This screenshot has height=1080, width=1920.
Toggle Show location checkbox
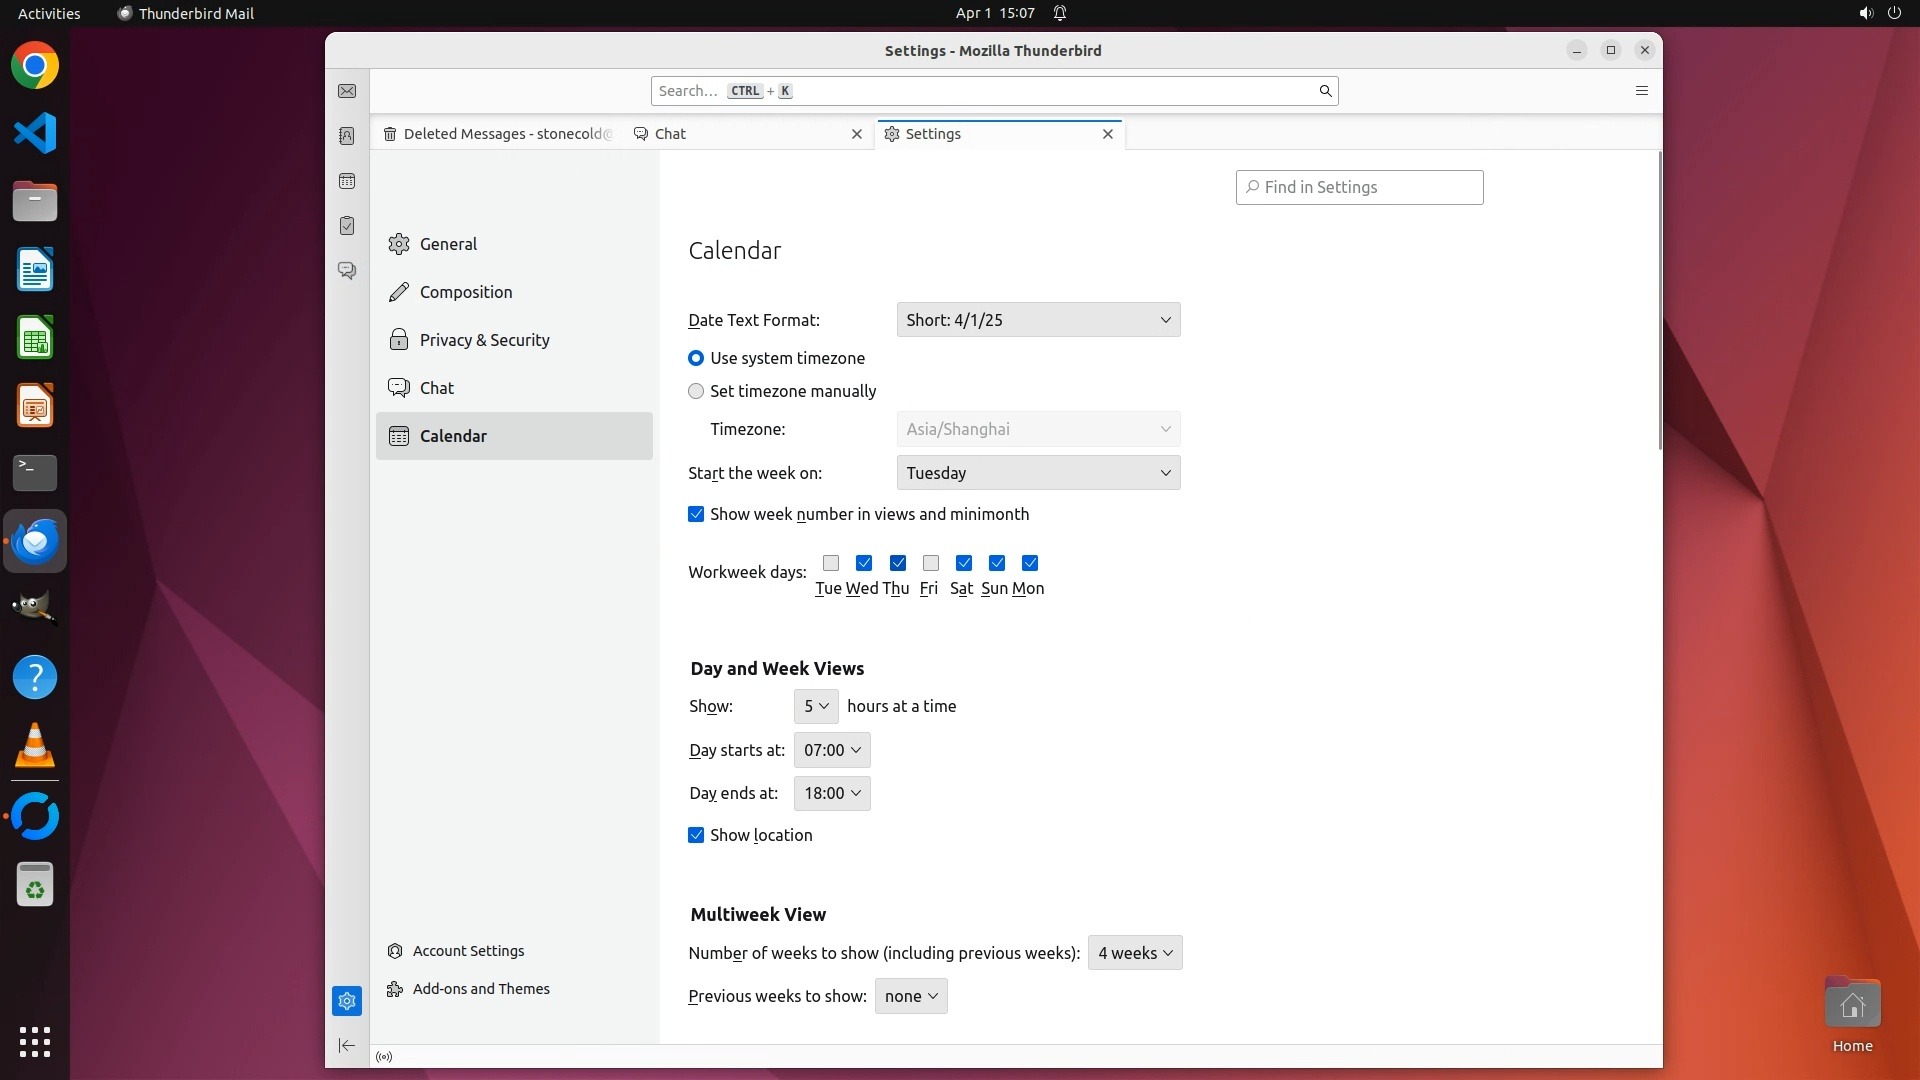[x=696, y=835]
